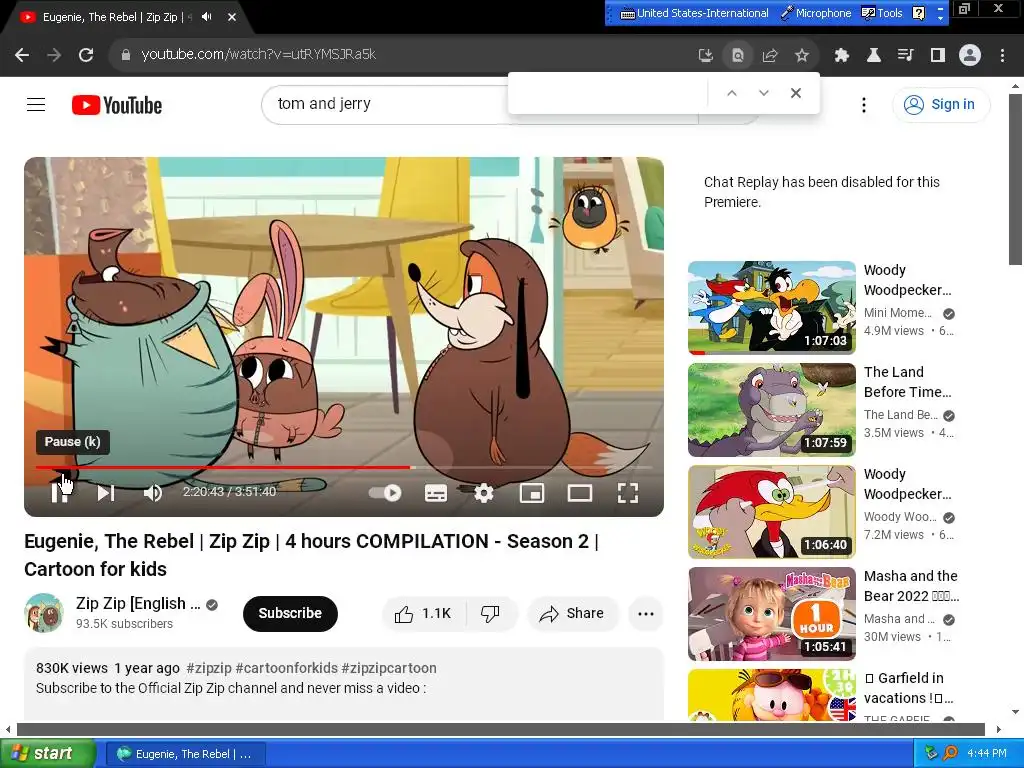The height and width of the screenshot is (768, 1024).
Task: Jump to next find result arrow
Action: pyautogui.click(x=763, y=93)
